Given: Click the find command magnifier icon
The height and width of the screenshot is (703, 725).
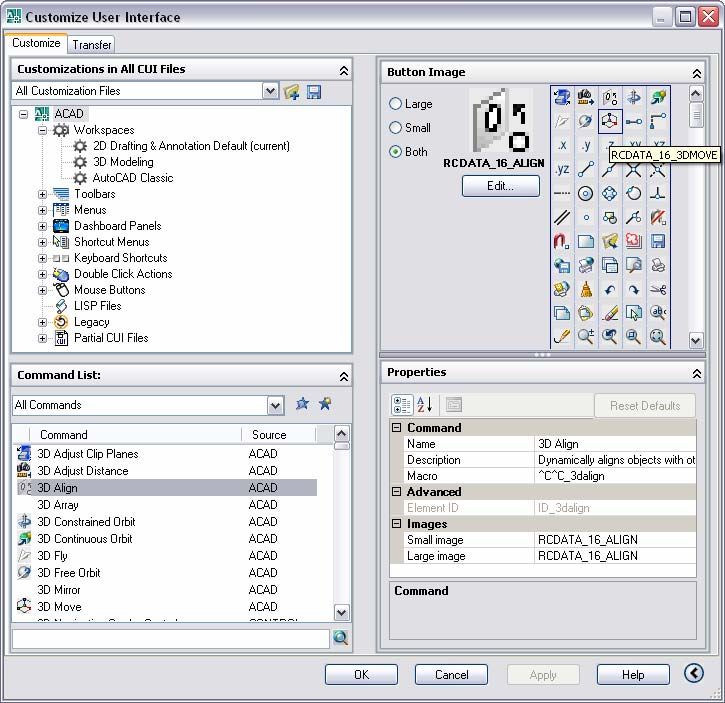Looking at the screenshot, I should (341, 638).
